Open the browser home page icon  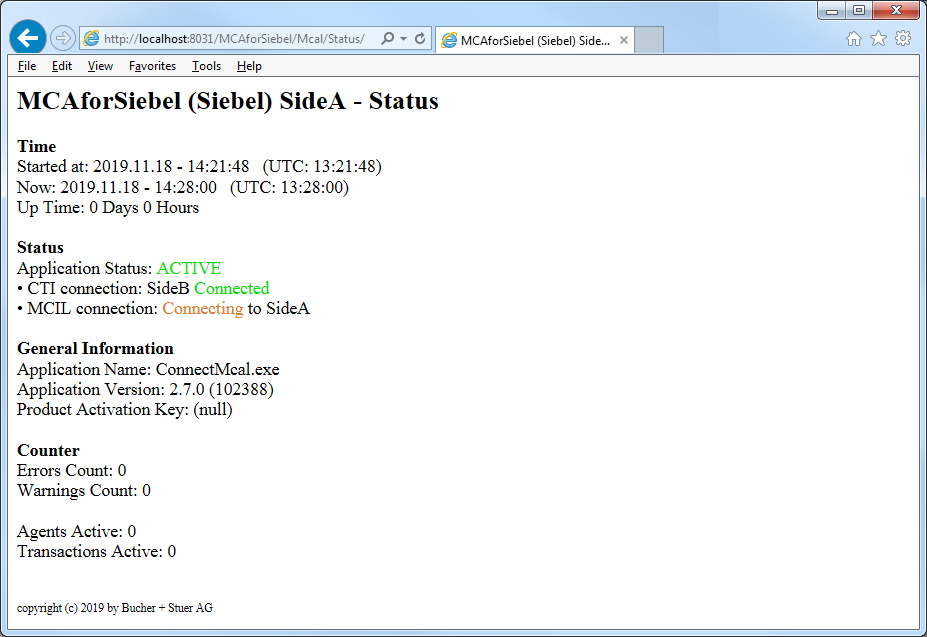point(855,37)
